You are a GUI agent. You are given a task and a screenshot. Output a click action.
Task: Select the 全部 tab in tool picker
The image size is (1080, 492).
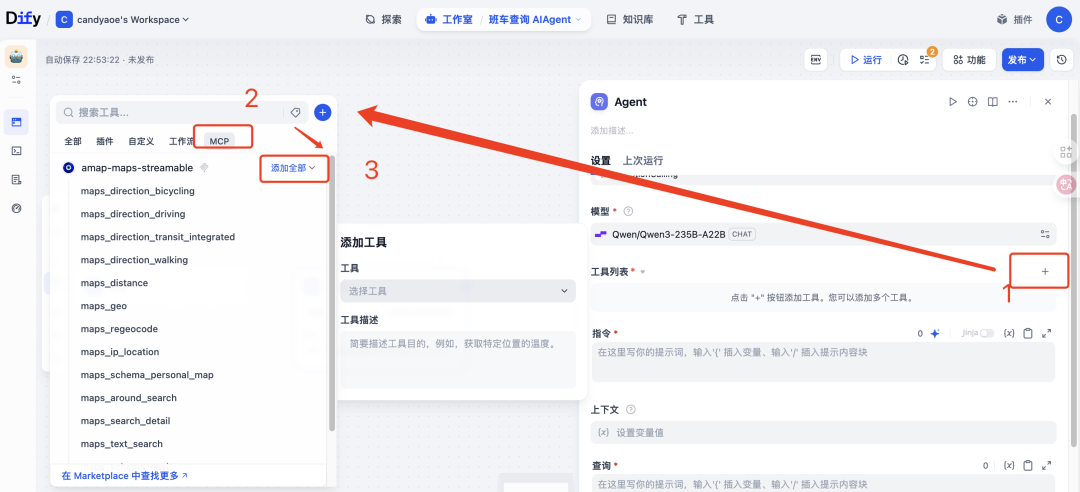pyautogui.click(x=73, y=141)
